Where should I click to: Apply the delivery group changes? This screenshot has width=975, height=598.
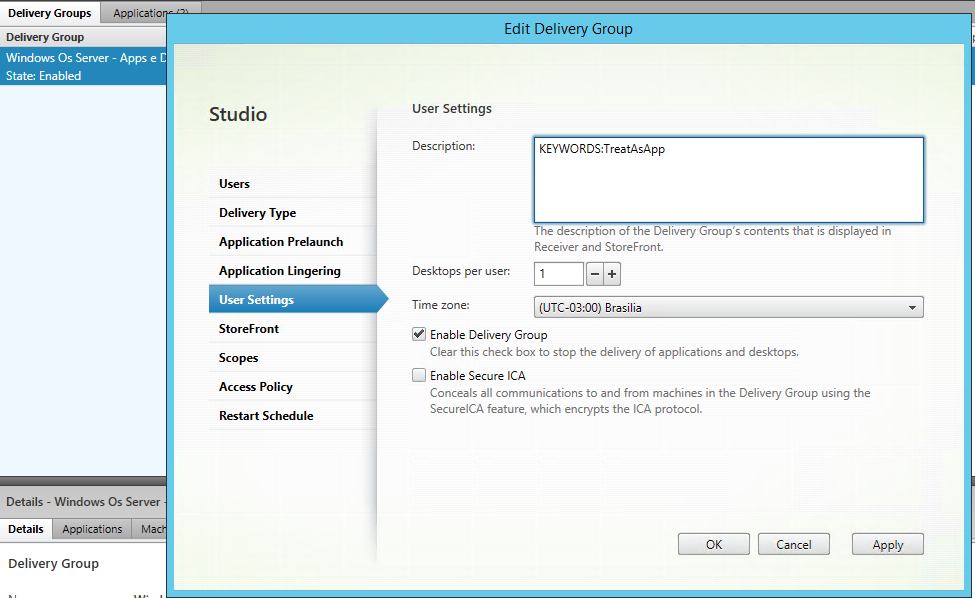pyautogui.click(x=887, y=545)
